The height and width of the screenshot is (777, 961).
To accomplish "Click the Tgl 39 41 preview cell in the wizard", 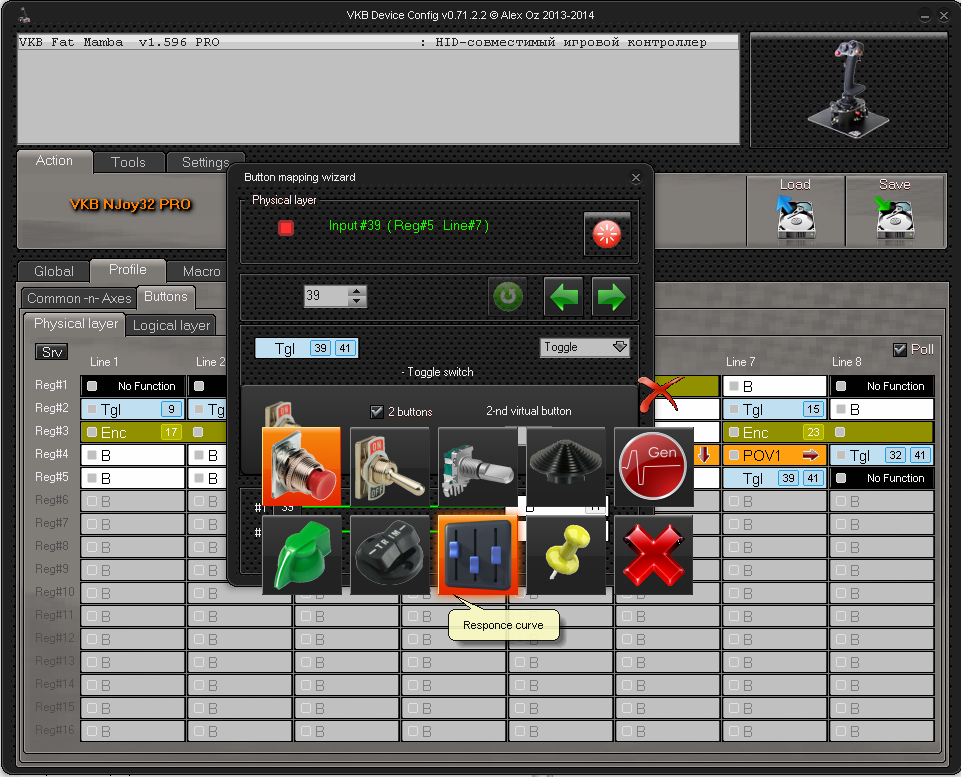I will [306, 348].
